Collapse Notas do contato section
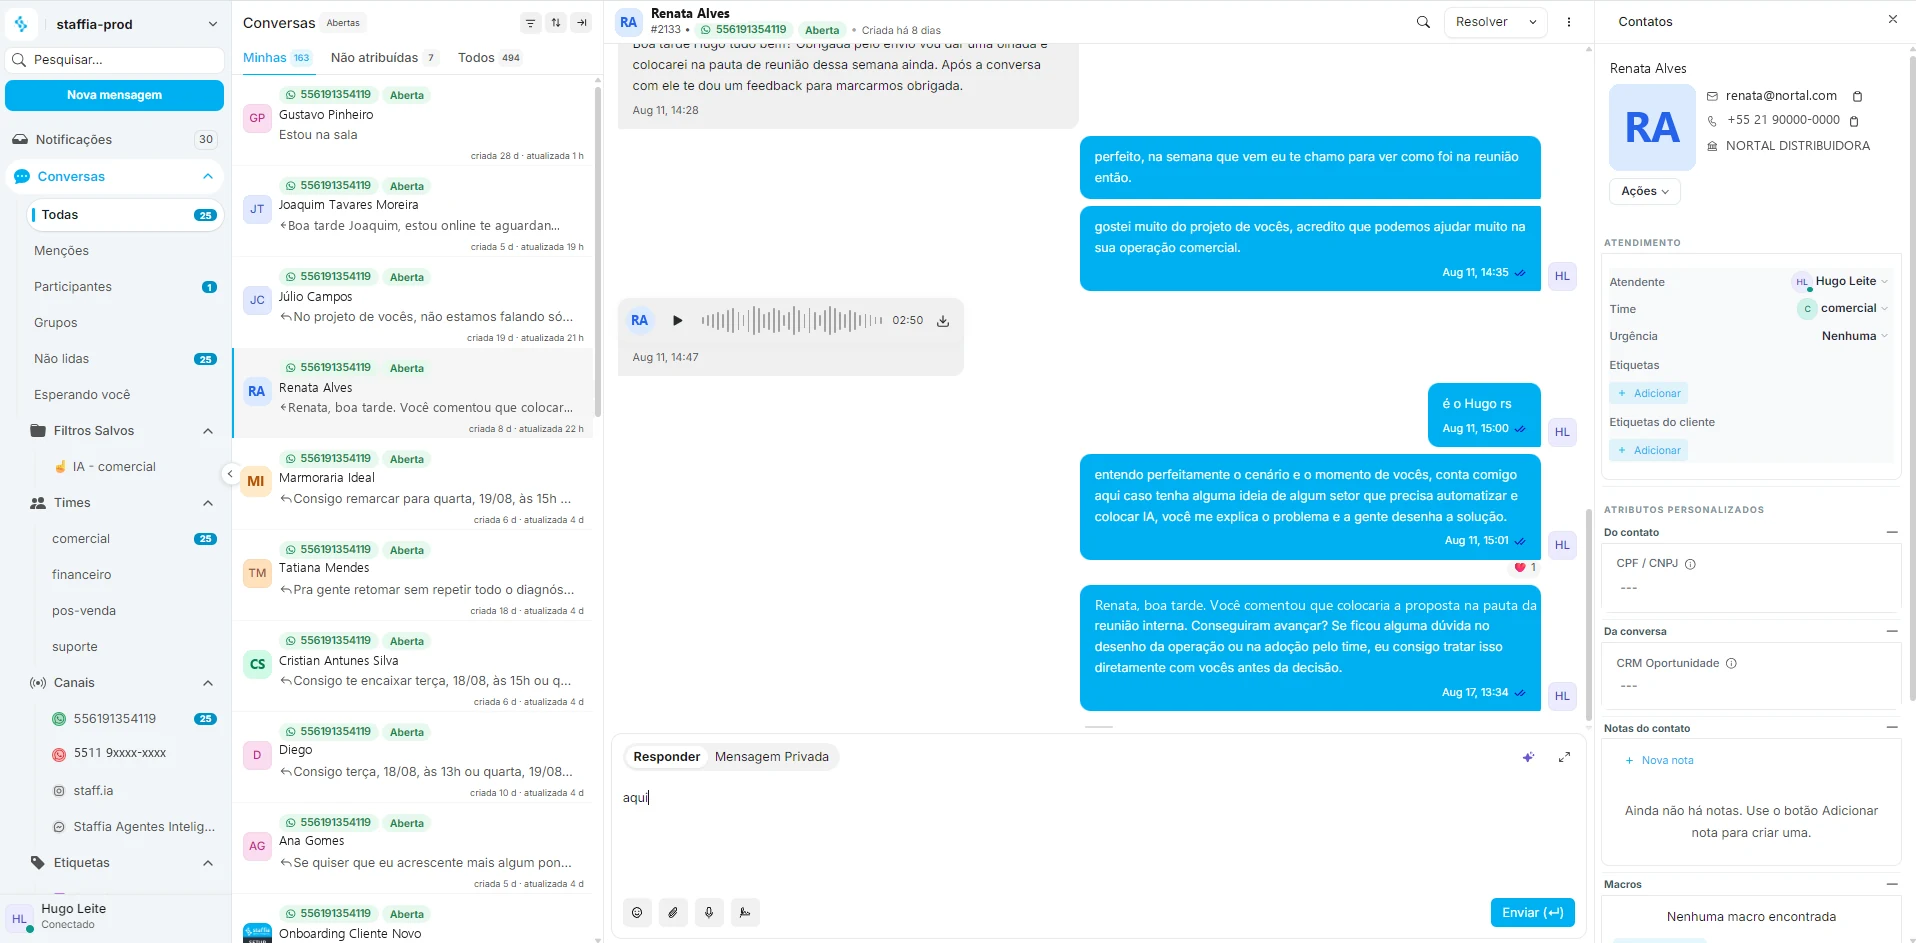Viewport: 1916px width, 943px height. (x=1891, y=728)
